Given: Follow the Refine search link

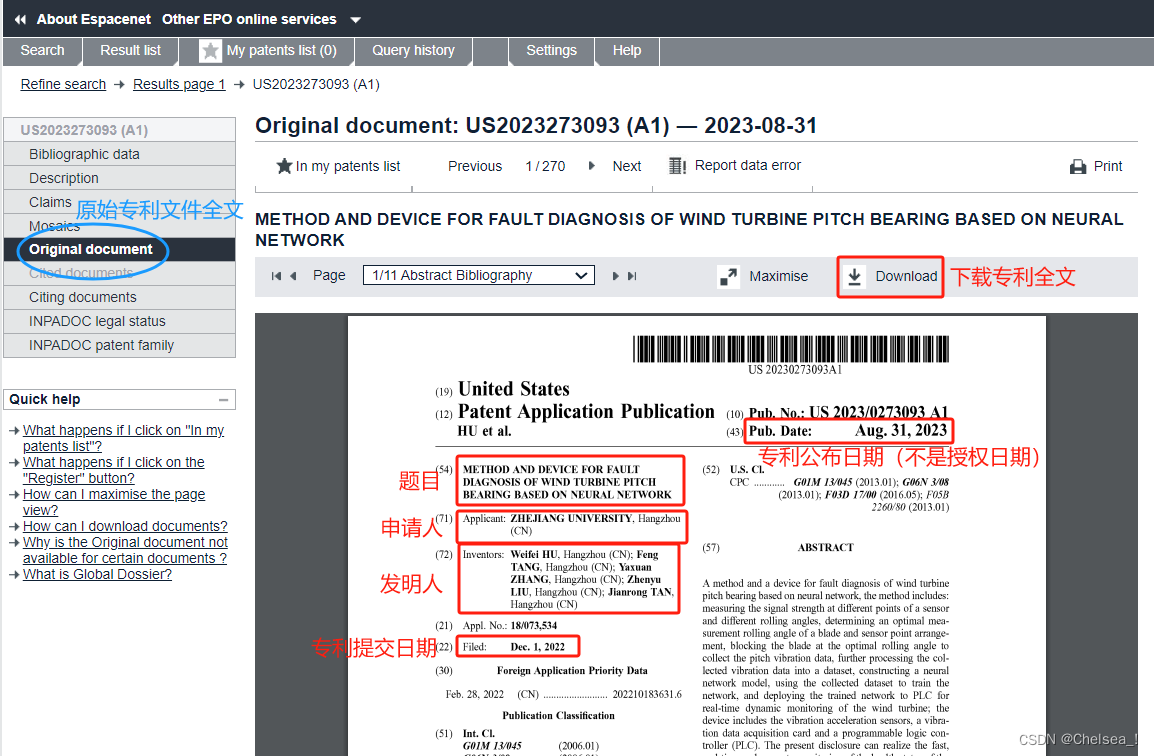Looking at the screenshot, I should 63,85.
